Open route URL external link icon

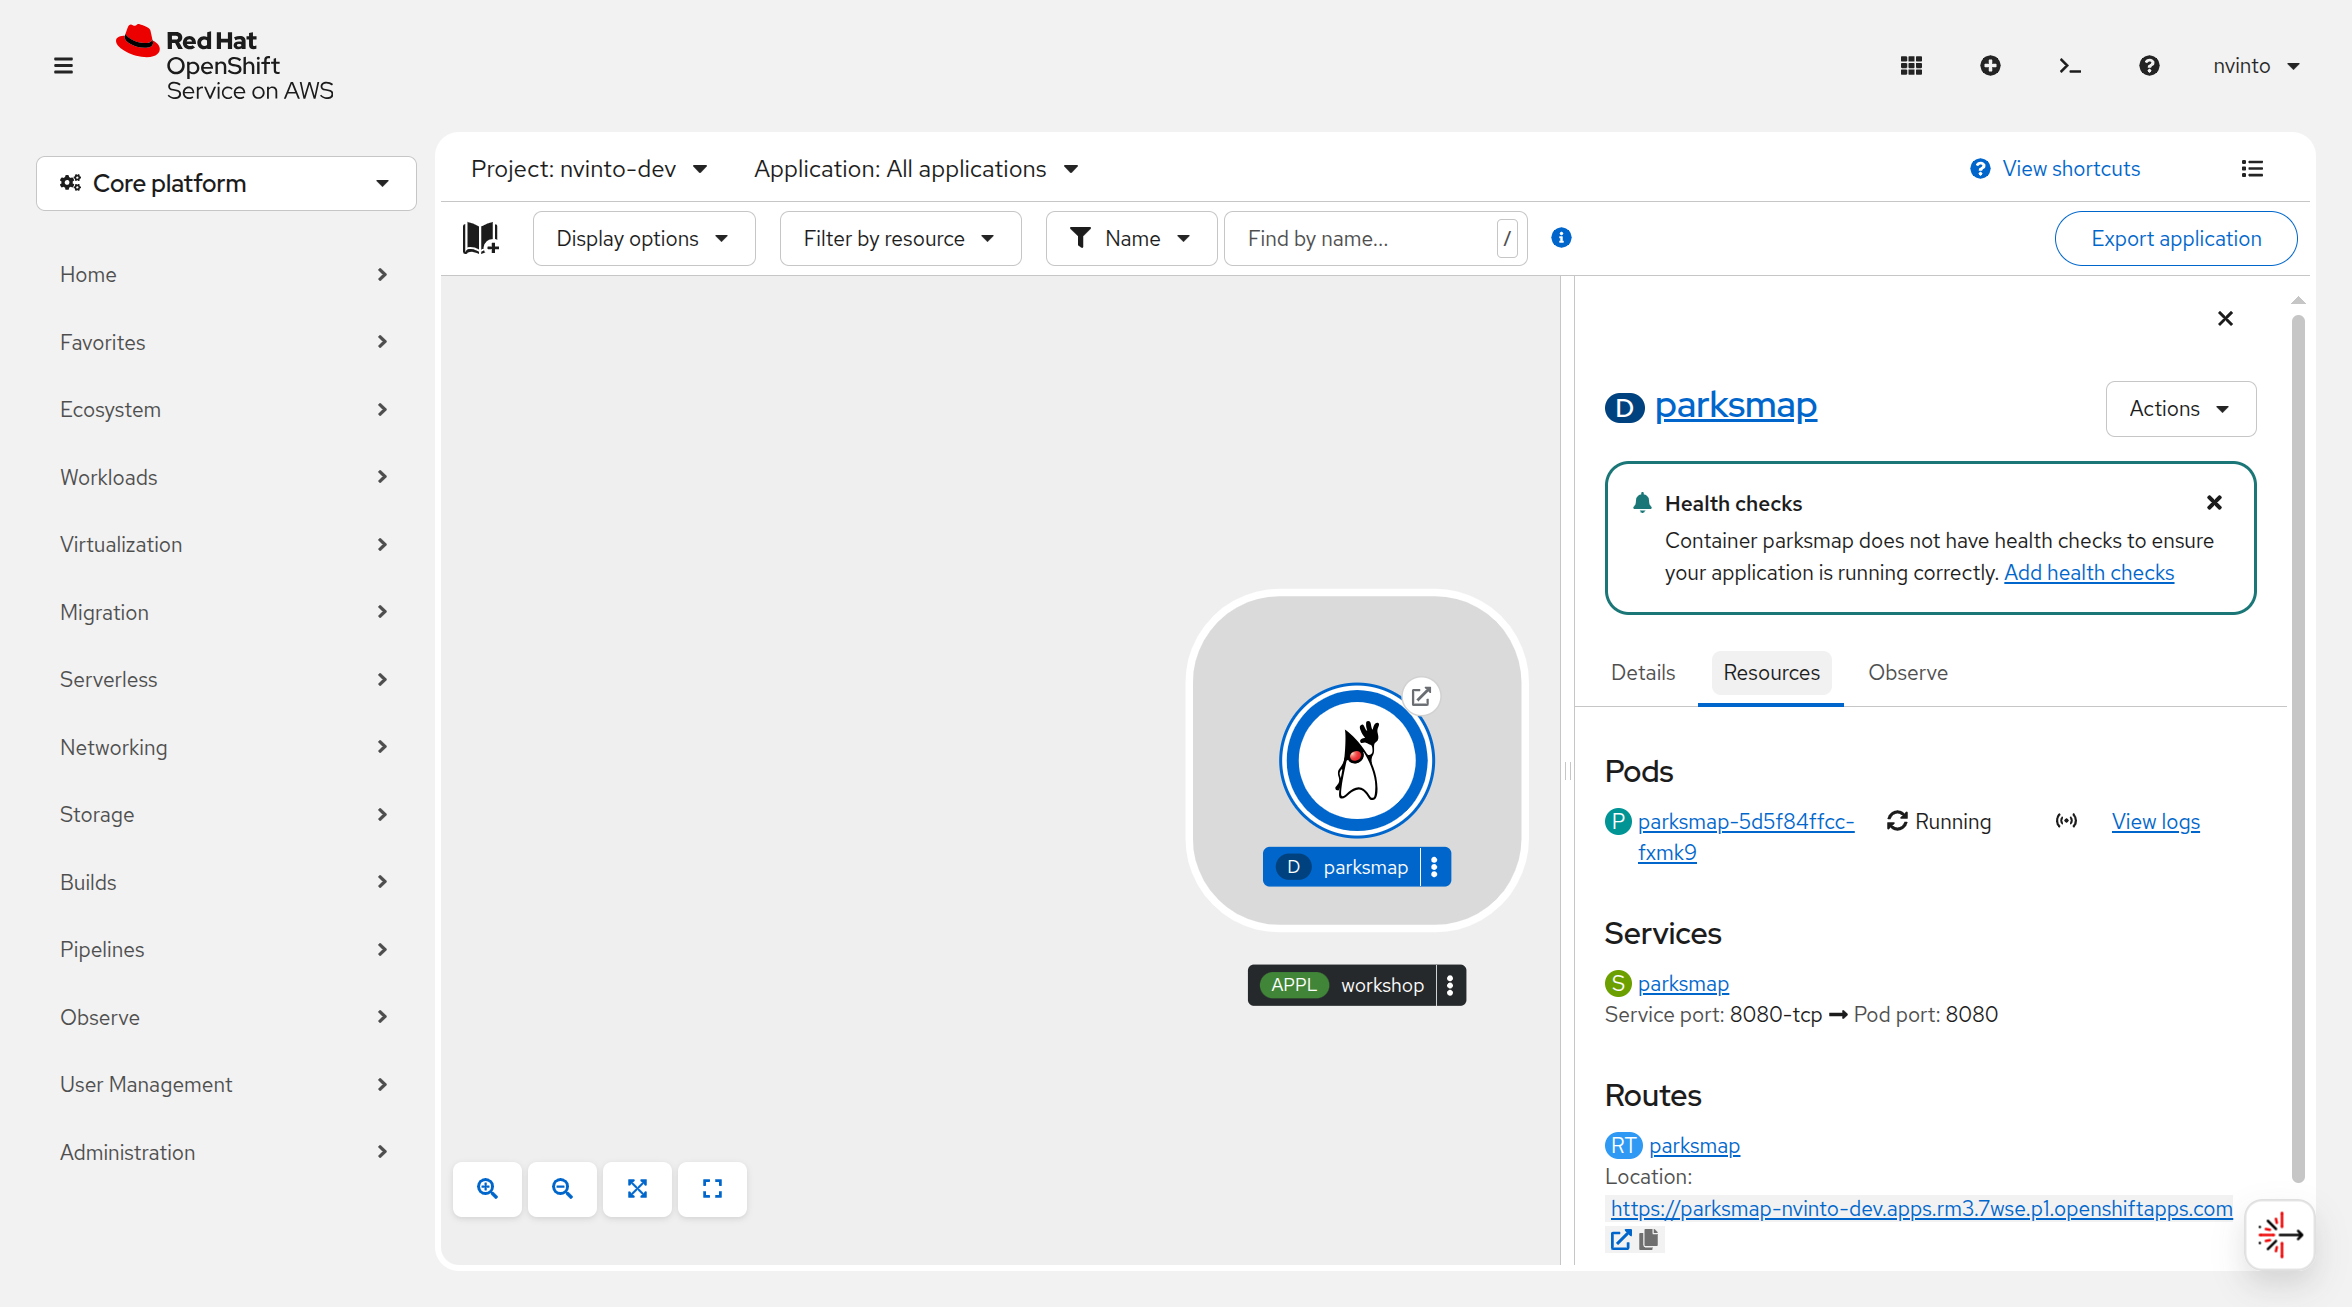1621,1240
